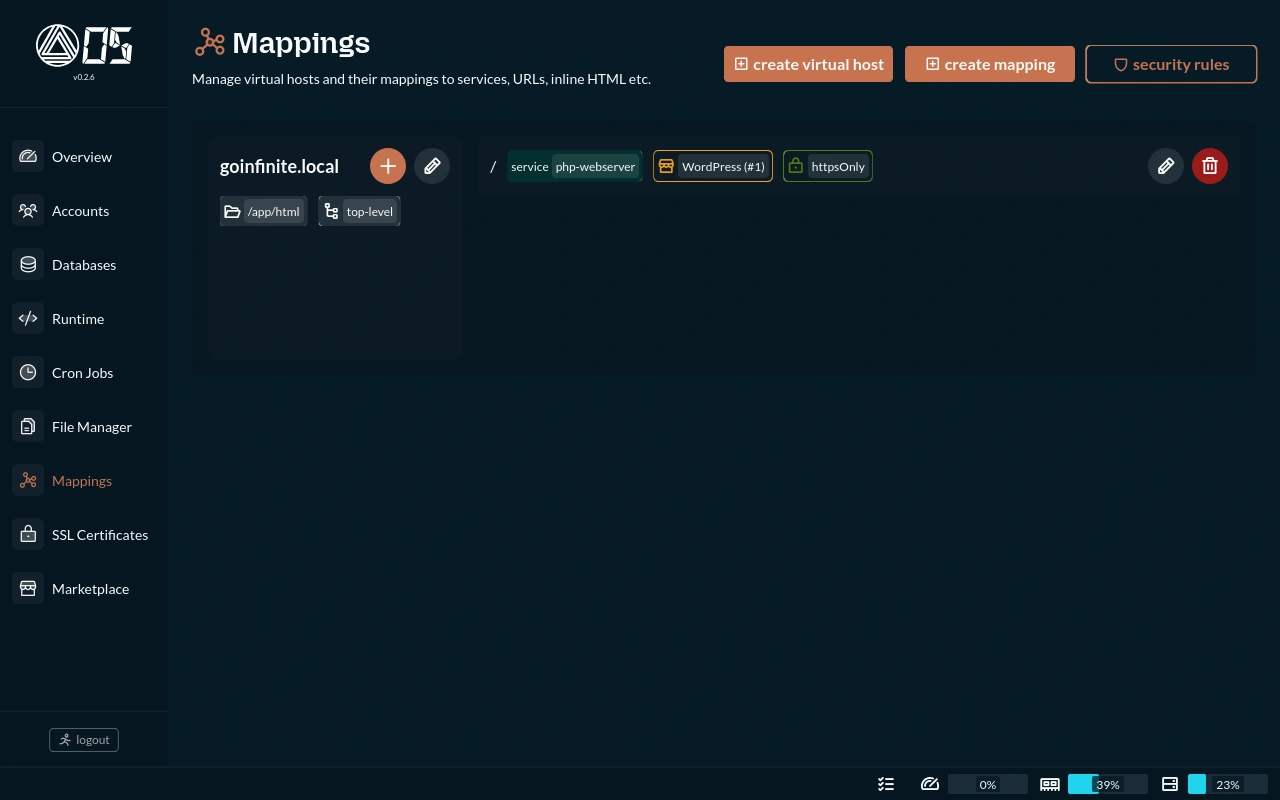Click the WordPress (#1) marketplace tag
Image resolution: width=1280 pixels, height=800 pixels.
pyautogui.click(x=712, y=167)
